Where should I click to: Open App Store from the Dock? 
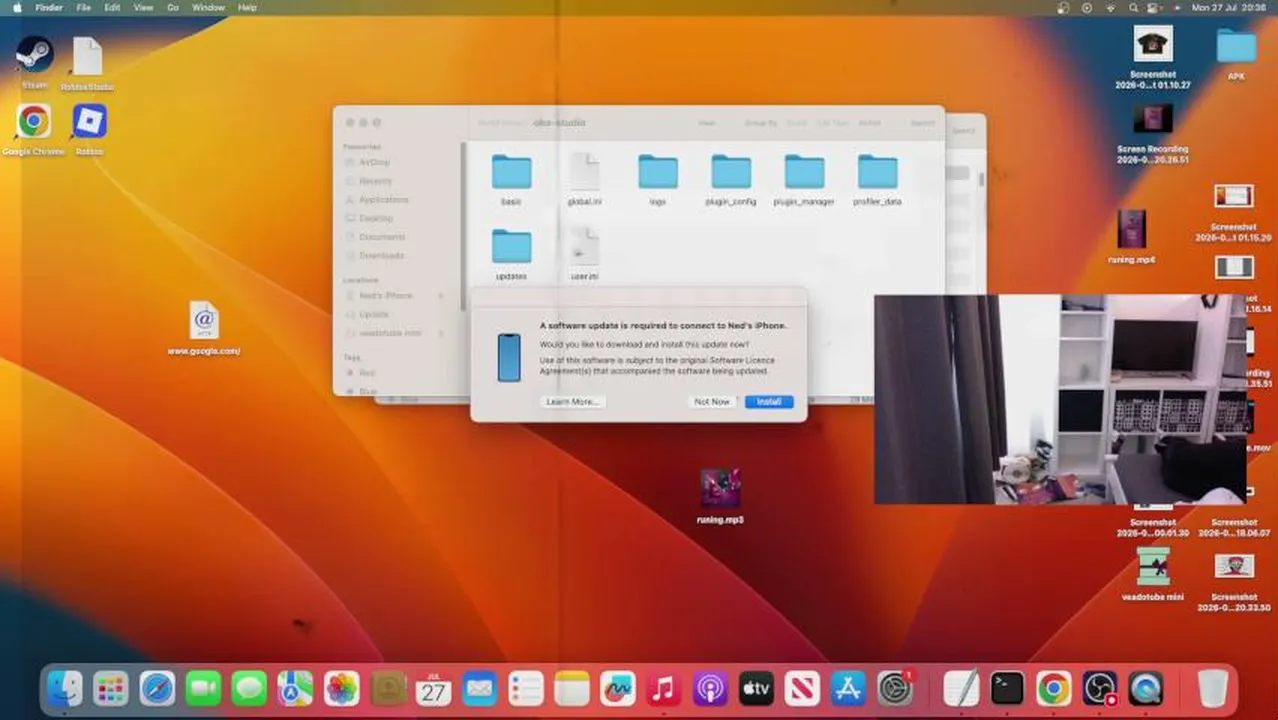point(848,688)
